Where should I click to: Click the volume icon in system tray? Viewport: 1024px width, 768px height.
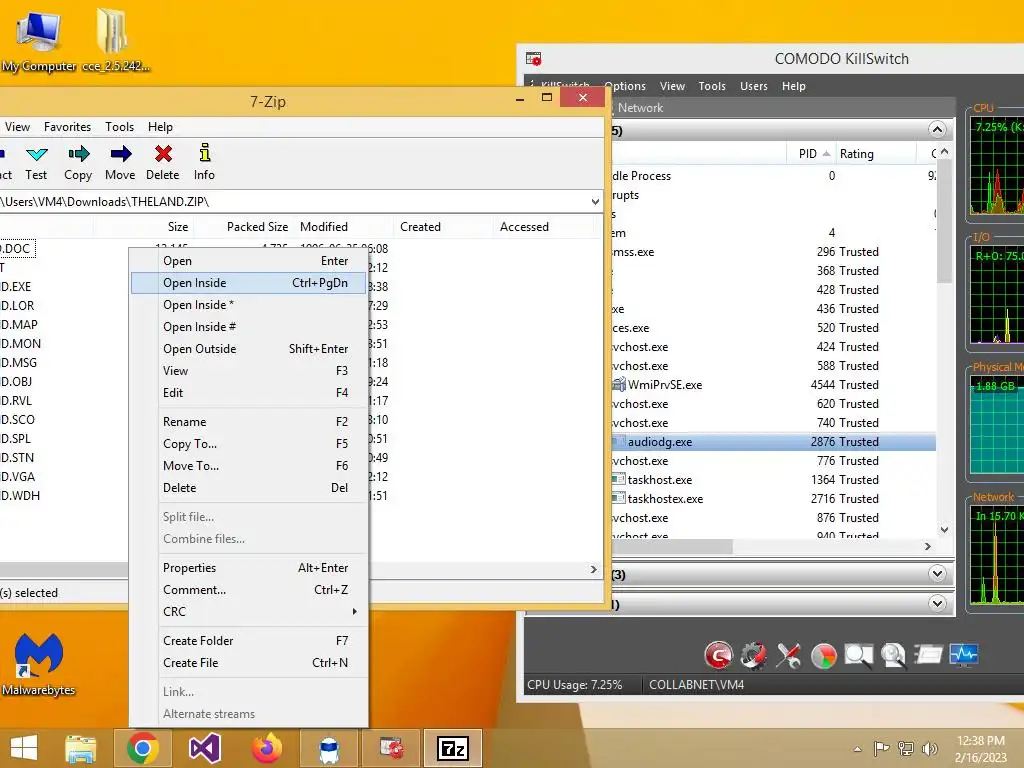point(929,749)
